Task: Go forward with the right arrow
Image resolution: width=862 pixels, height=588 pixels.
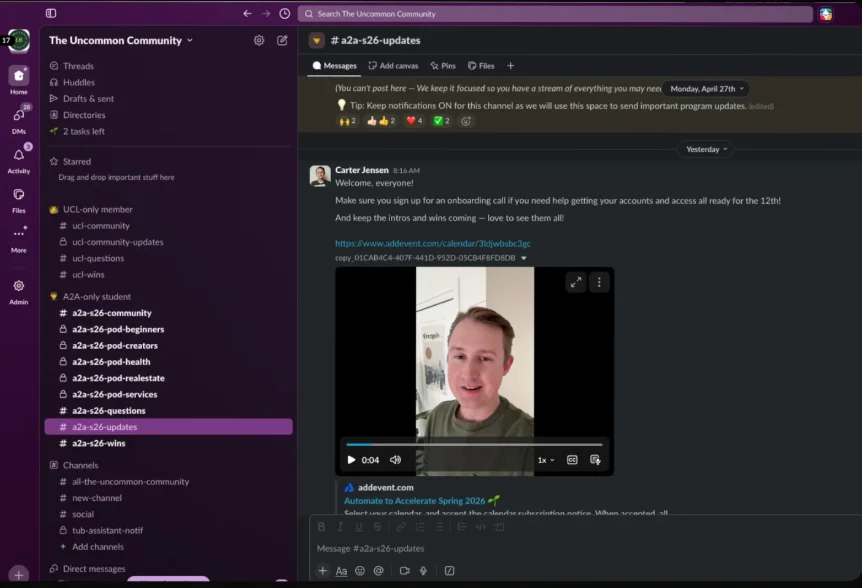Action: pos(266,14)
